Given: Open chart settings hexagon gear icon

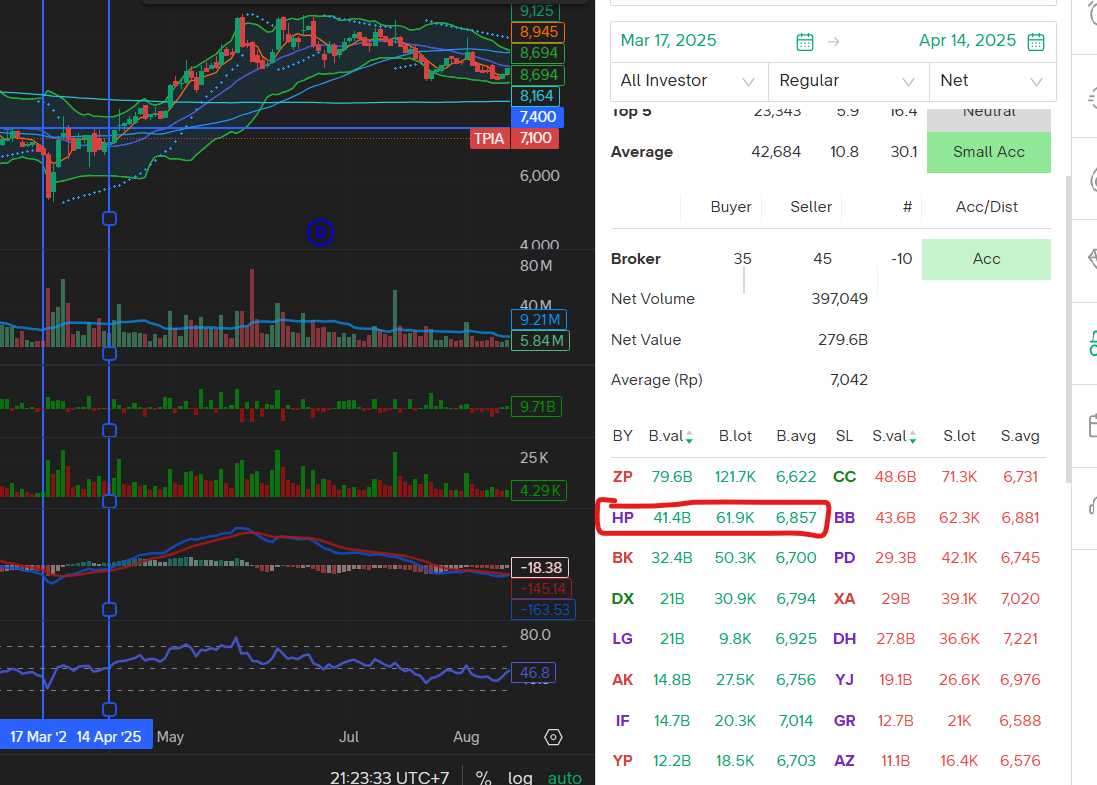Looking at the screenshot, I should tap(553, 737).
